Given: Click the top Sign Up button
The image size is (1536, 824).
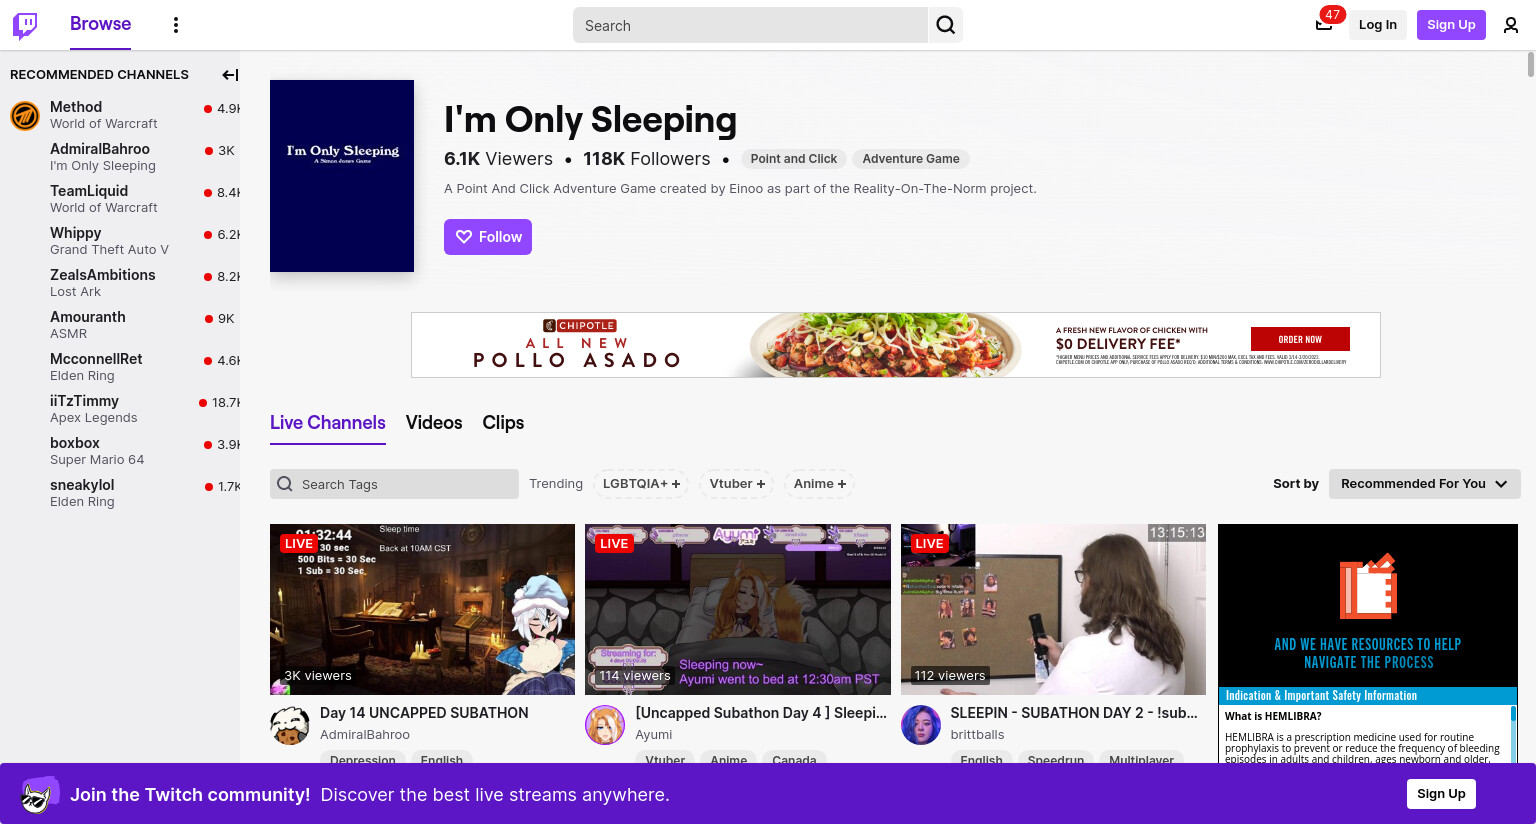Looking at the screenshot, I should point(1451,25).
